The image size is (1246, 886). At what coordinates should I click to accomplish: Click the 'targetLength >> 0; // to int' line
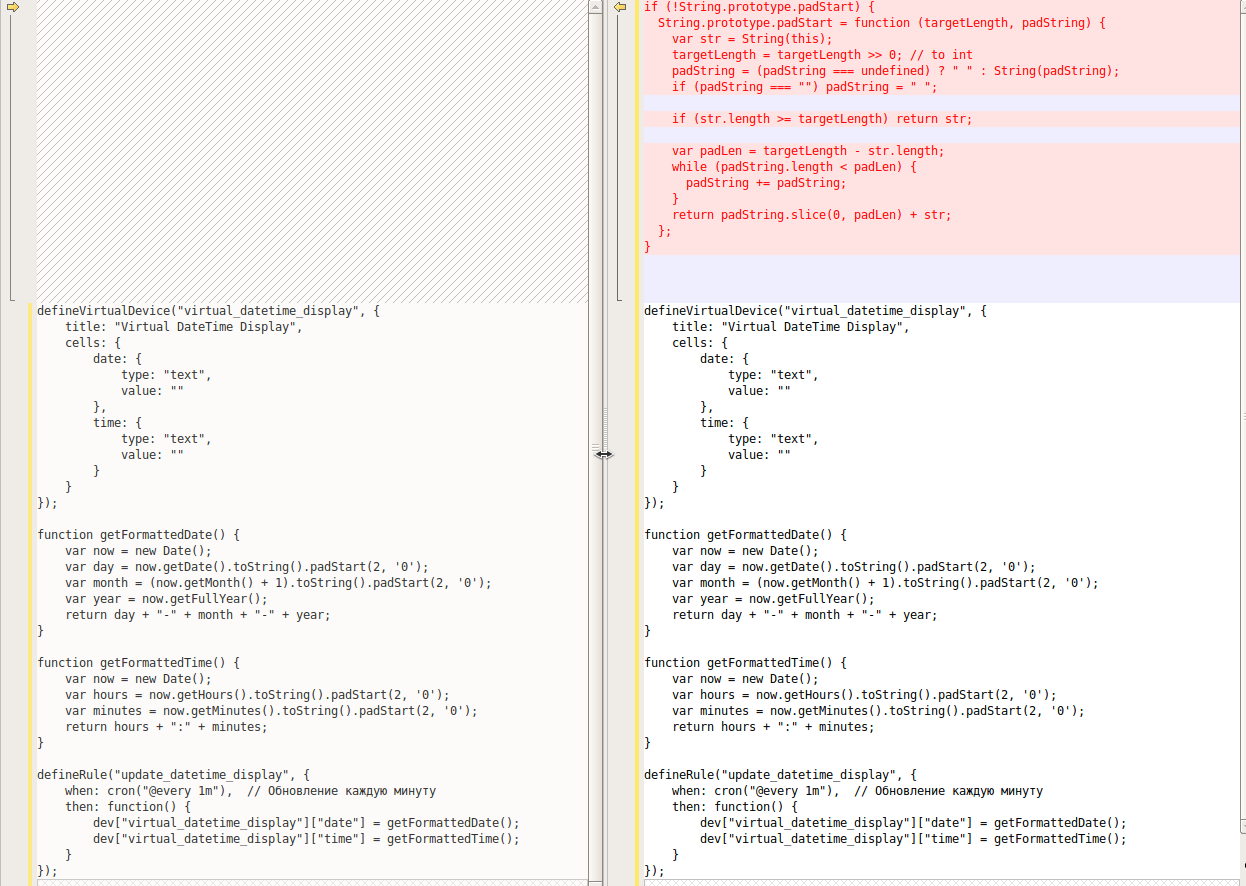tap(822, 55)
